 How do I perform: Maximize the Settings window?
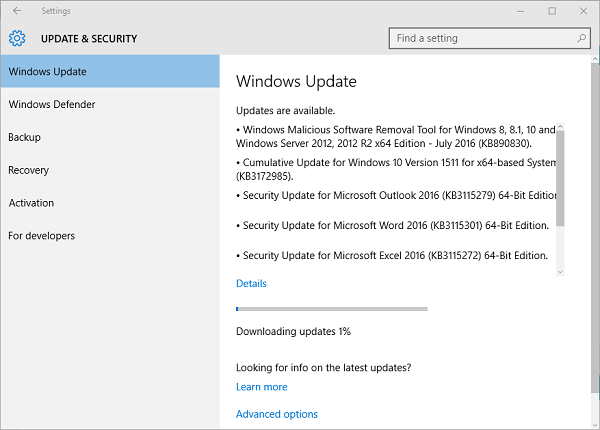[552, 11]
